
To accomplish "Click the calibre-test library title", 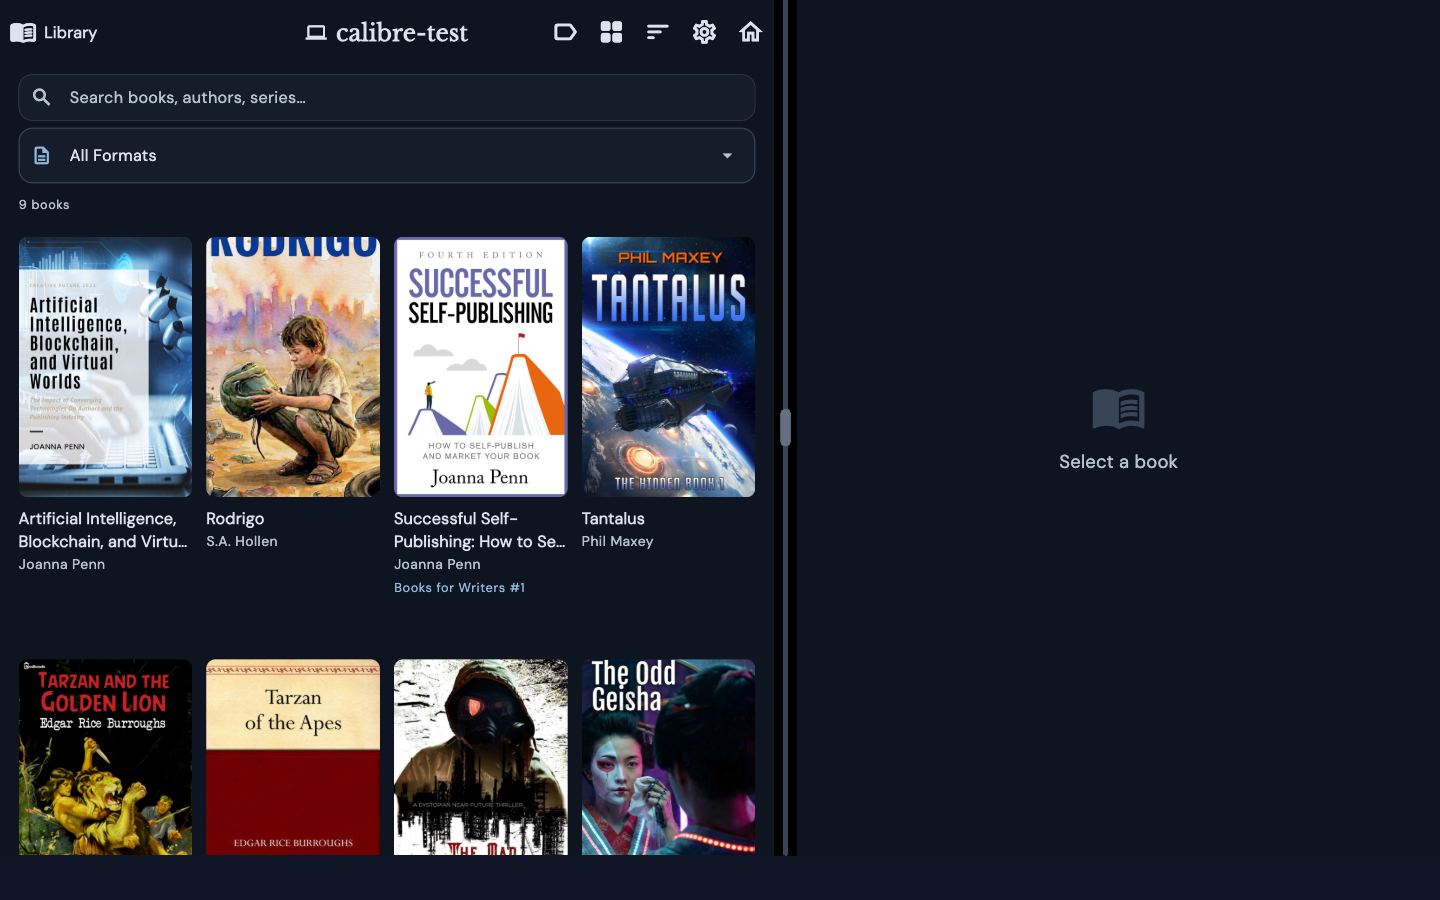I will click(402, 33).
